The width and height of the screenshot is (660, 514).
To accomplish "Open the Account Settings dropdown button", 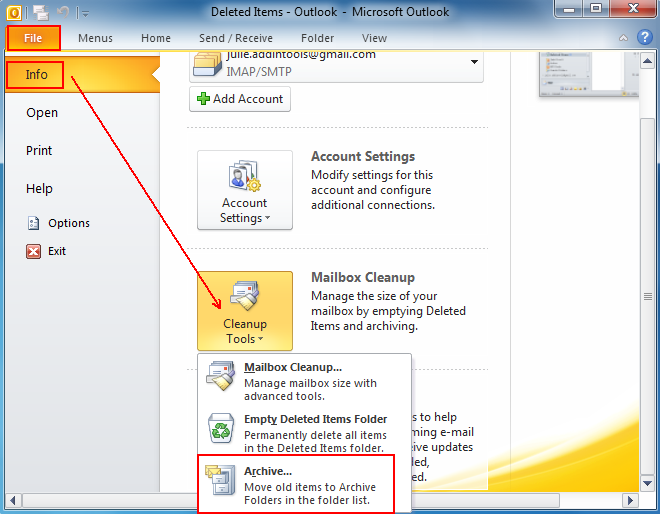I will tap(244, 190).
